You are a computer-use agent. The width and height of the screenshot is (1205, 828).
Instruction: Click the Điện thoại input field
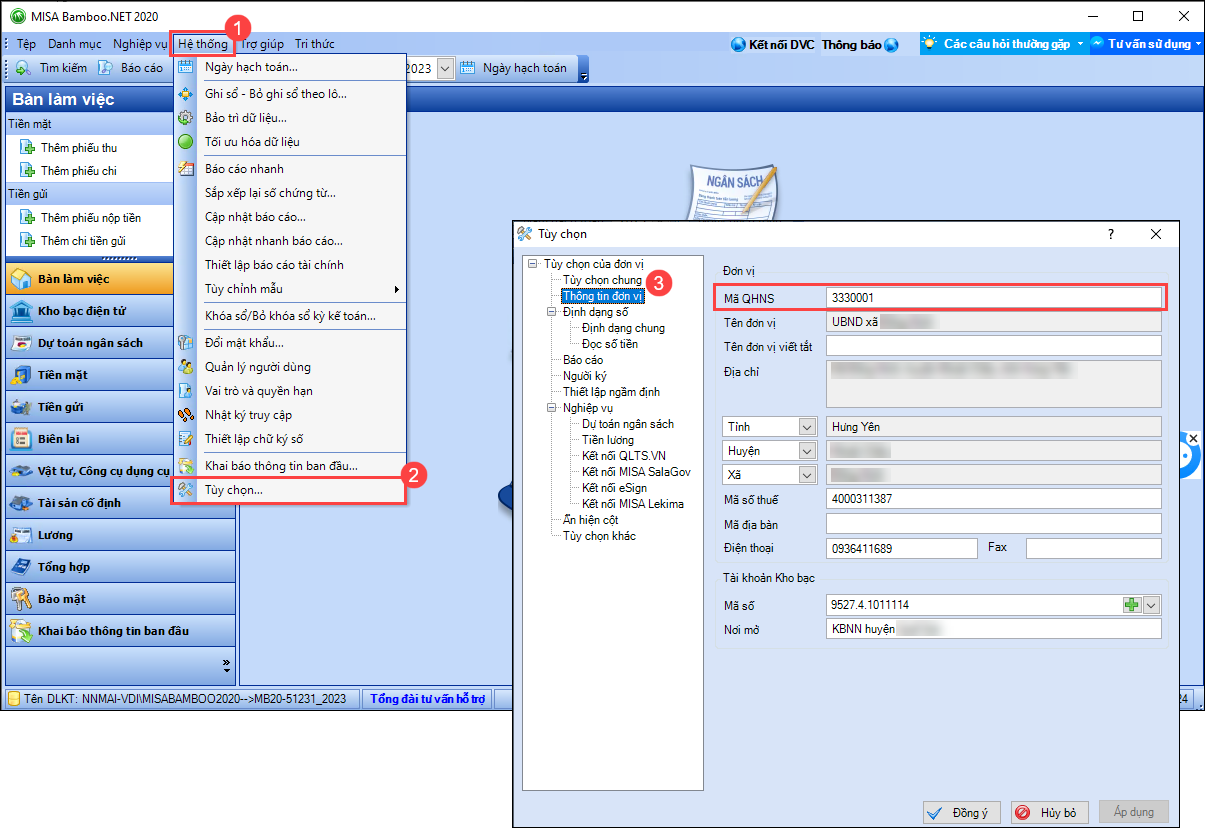[x=901, y=548]
